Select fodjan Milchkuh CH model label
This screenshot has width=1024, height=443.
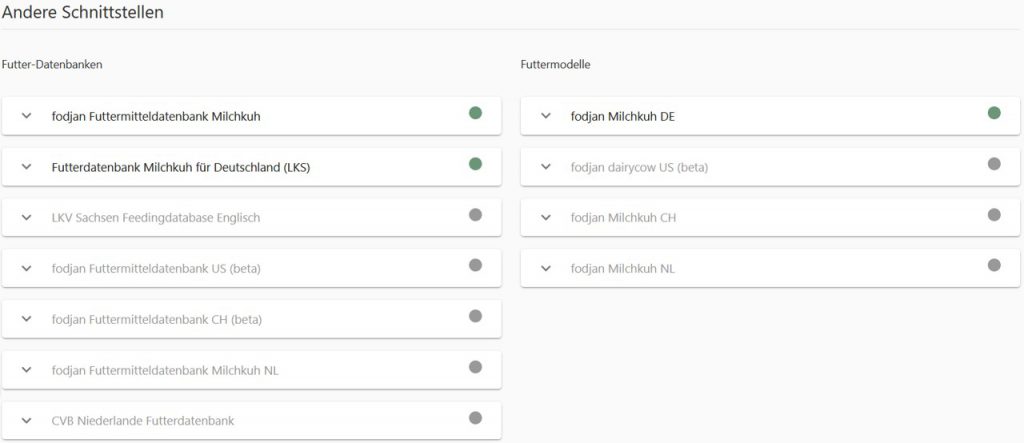623,218
